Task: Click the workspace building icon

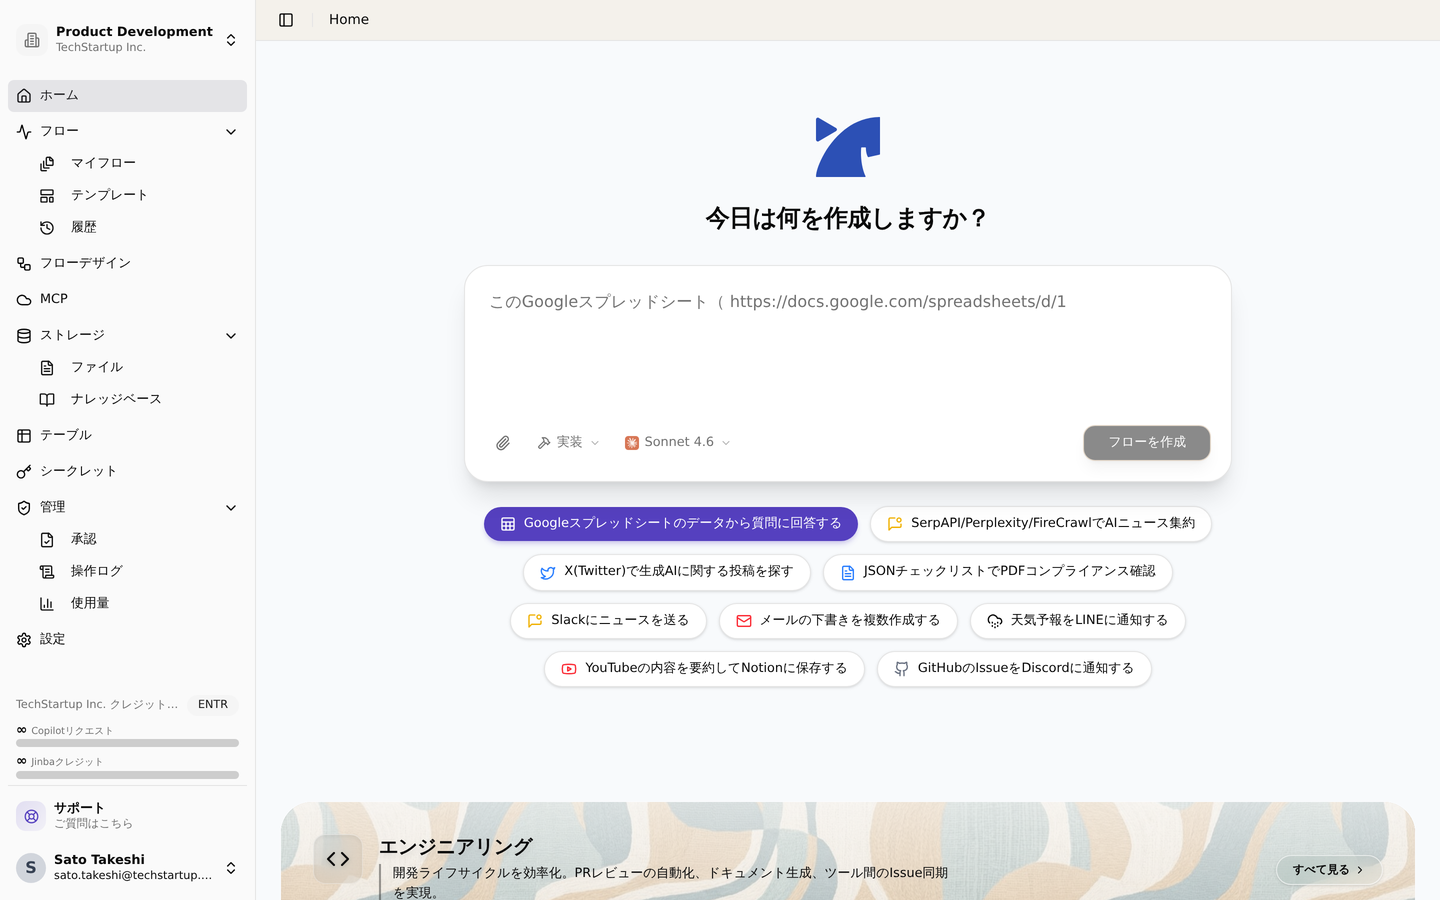Action: tap(32, 40)
